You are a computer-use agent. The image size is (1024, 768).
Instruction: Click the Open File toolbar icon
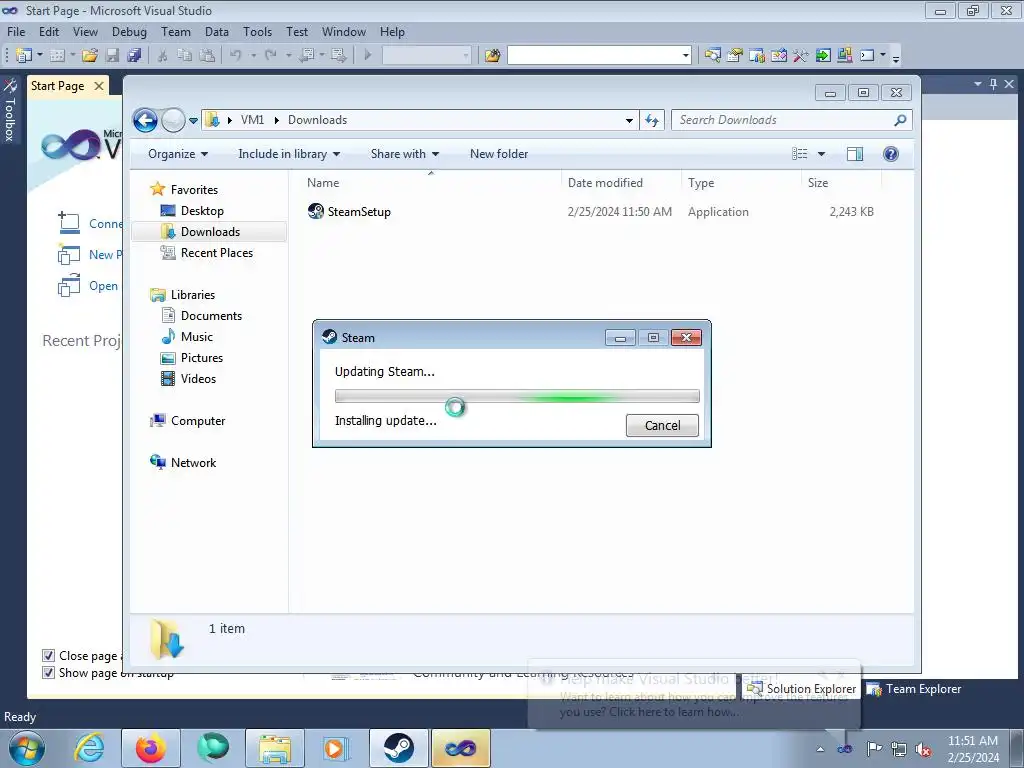(x=90, y=56)
